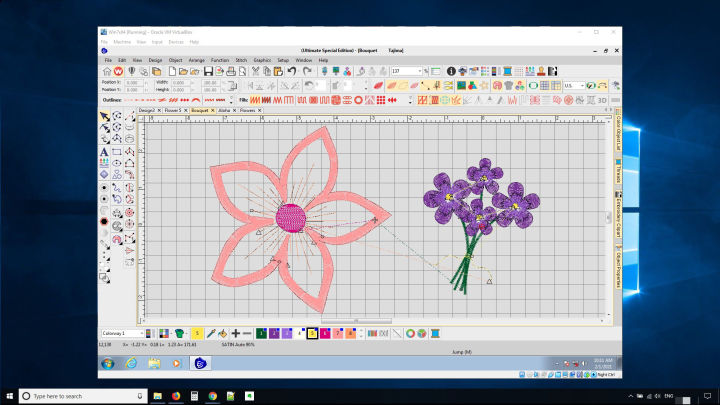Viewport: 720px width, 405px height.
Task: Toggle the ring-shaped fill type
Action: 358,100
